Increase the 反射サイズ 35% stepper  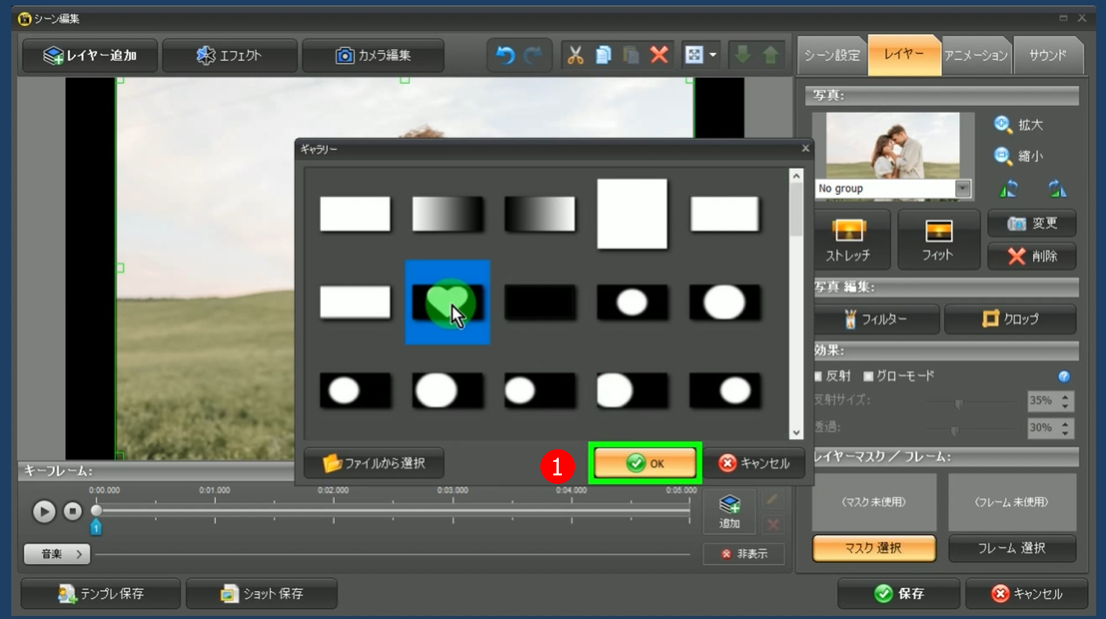tap(1065, 396)
